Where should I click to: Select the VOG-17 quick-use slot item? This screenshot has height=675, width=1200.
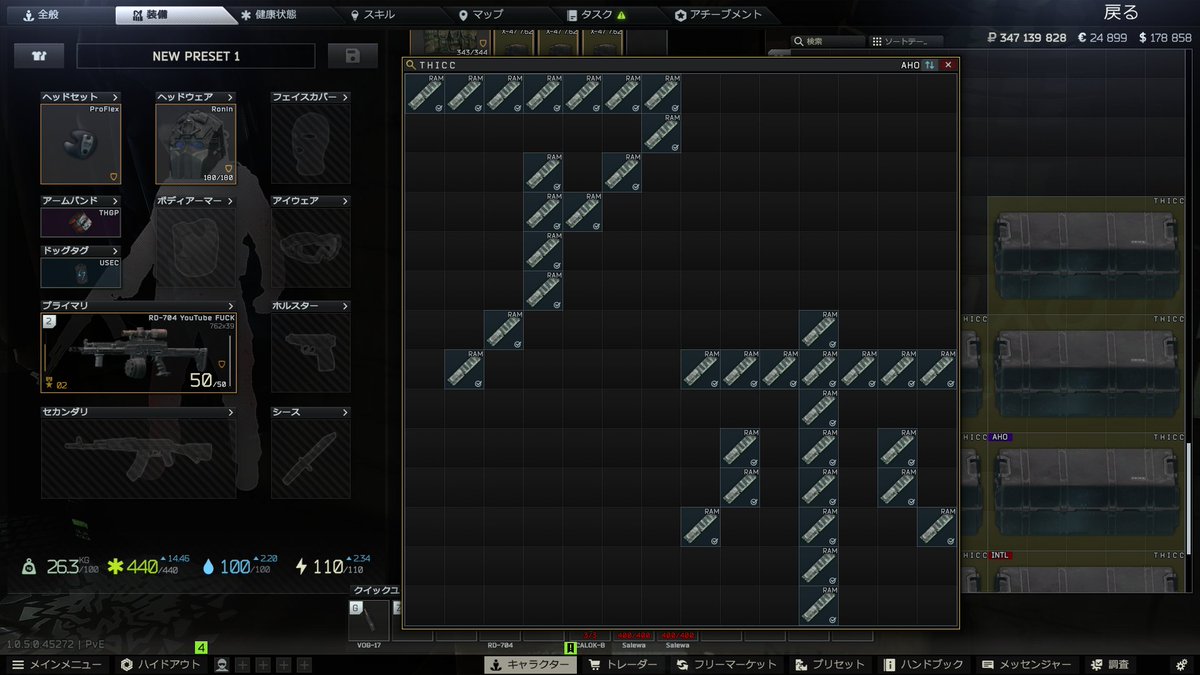click(368, 620)
